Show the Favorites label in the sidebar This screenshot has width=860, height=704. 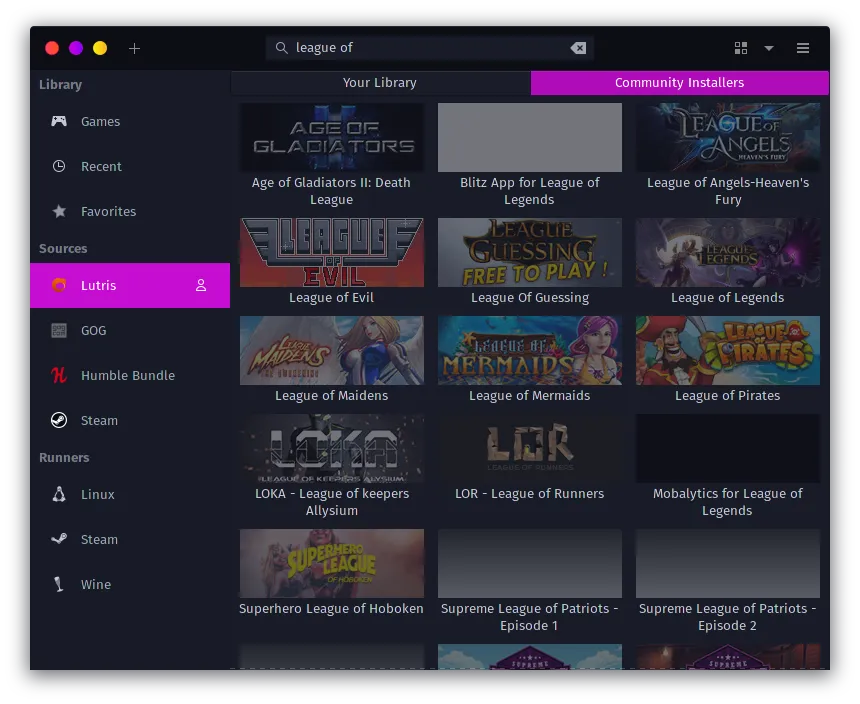pyautogui.click(x=109, y=212)
